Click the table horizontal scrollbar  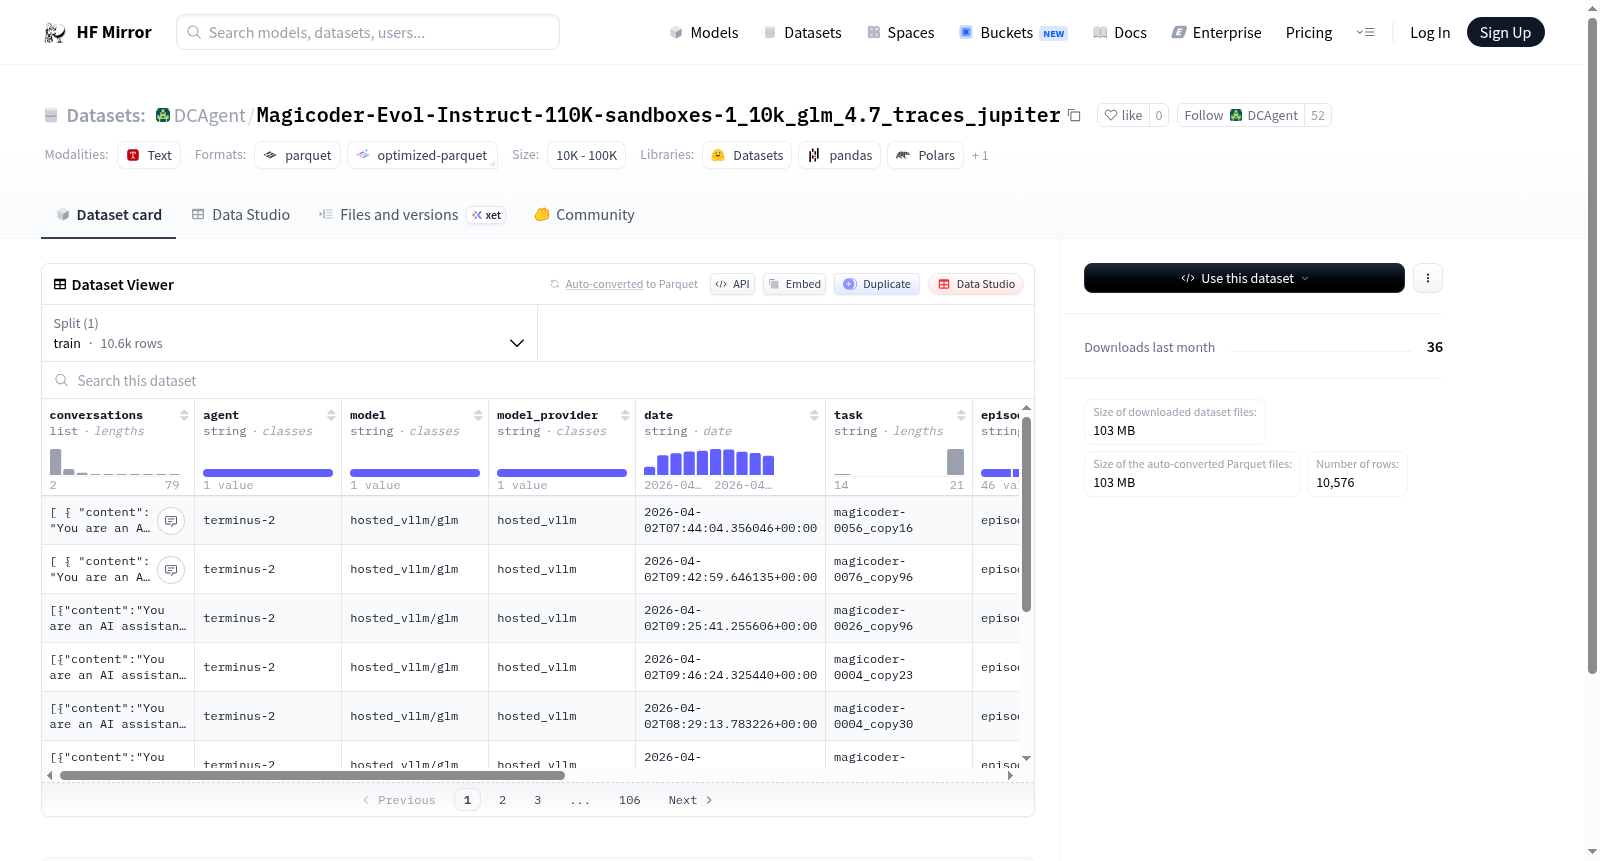(x=312, y=775)
